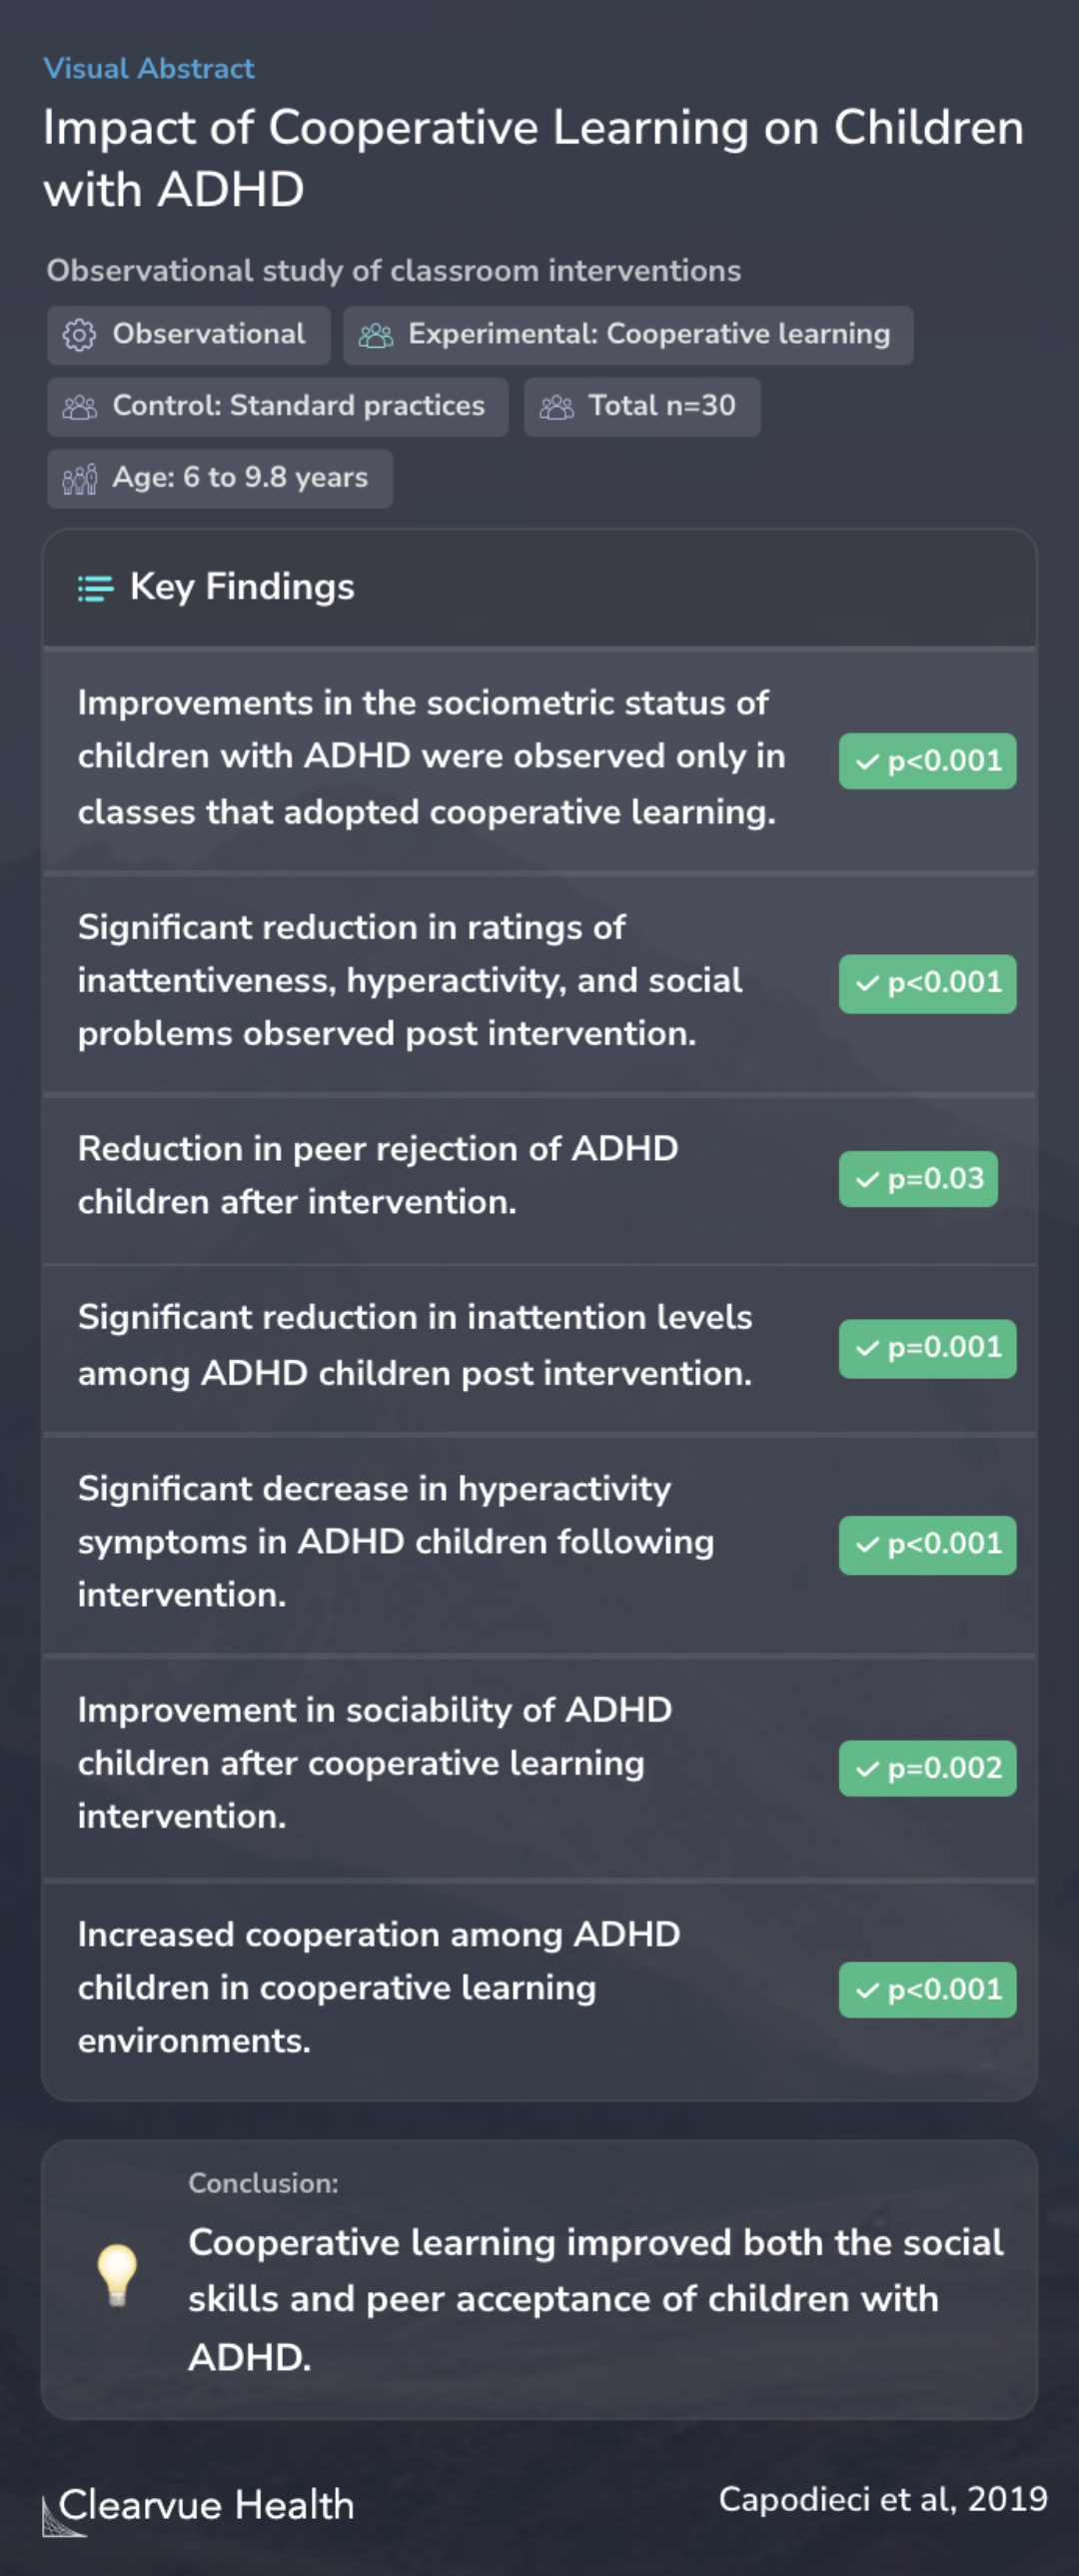This screenshot has width=1079, height=2576.
Task: Click the people icon beside Experimental: Cooperative learning
Action: 375,335
